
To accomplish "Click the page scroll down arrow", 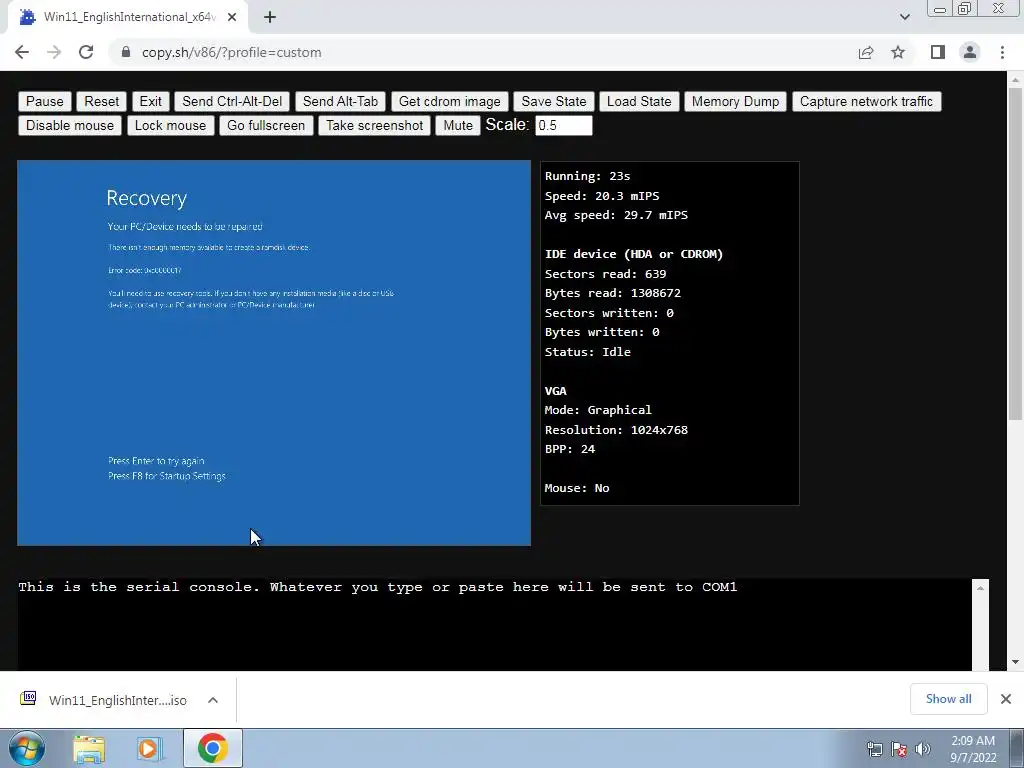I will tap(1015, 662).
